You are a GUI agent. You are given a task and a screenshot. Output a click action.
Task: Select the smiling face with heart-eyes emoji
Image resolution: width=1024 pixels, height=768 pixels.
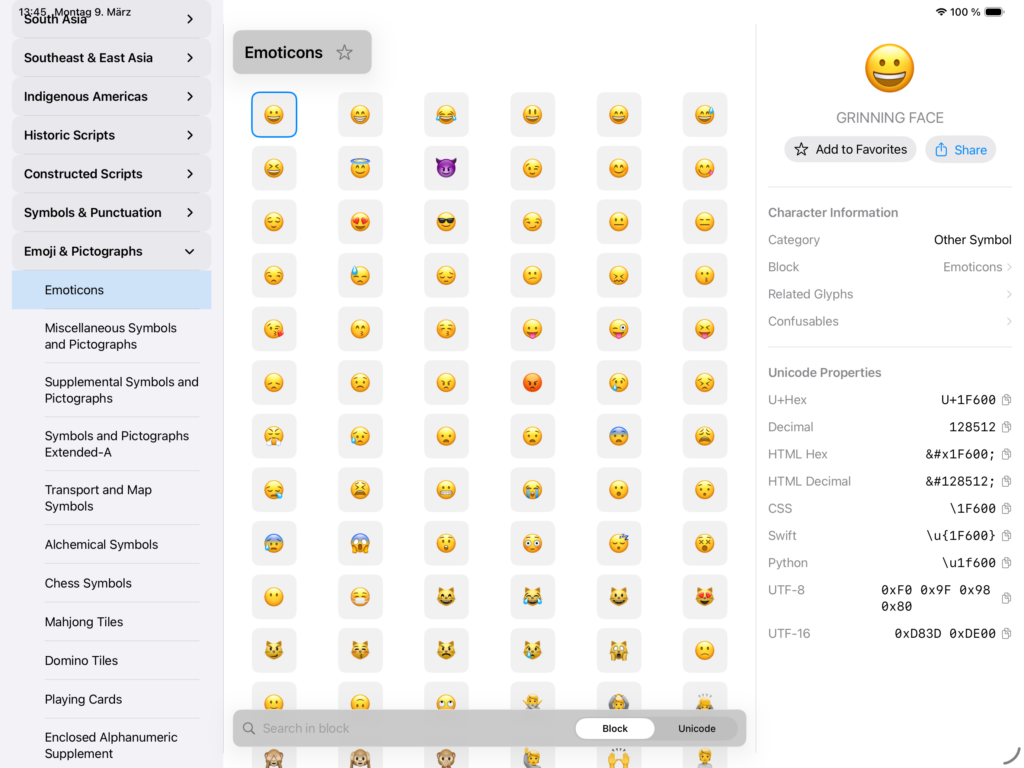tap(360, 222)
